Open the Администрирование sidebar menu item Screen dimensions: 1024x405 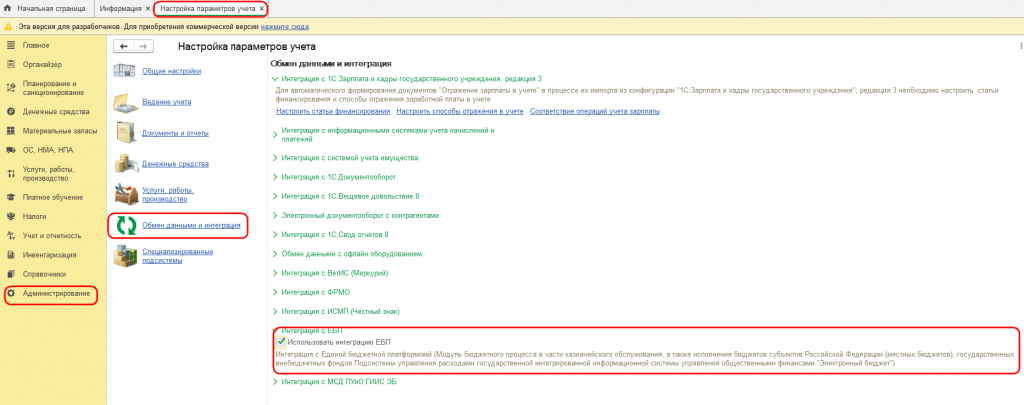click(51, 294)
